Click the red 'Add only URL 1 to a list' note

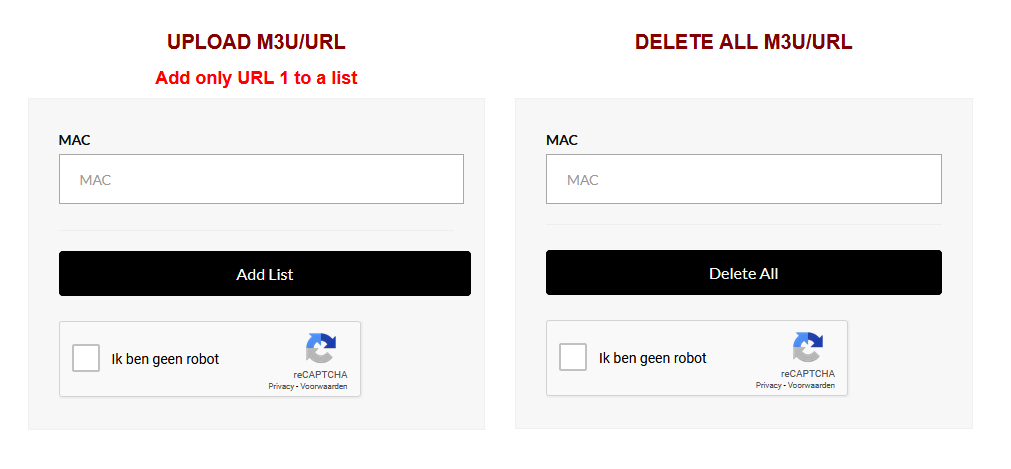(x=256, y=78)
